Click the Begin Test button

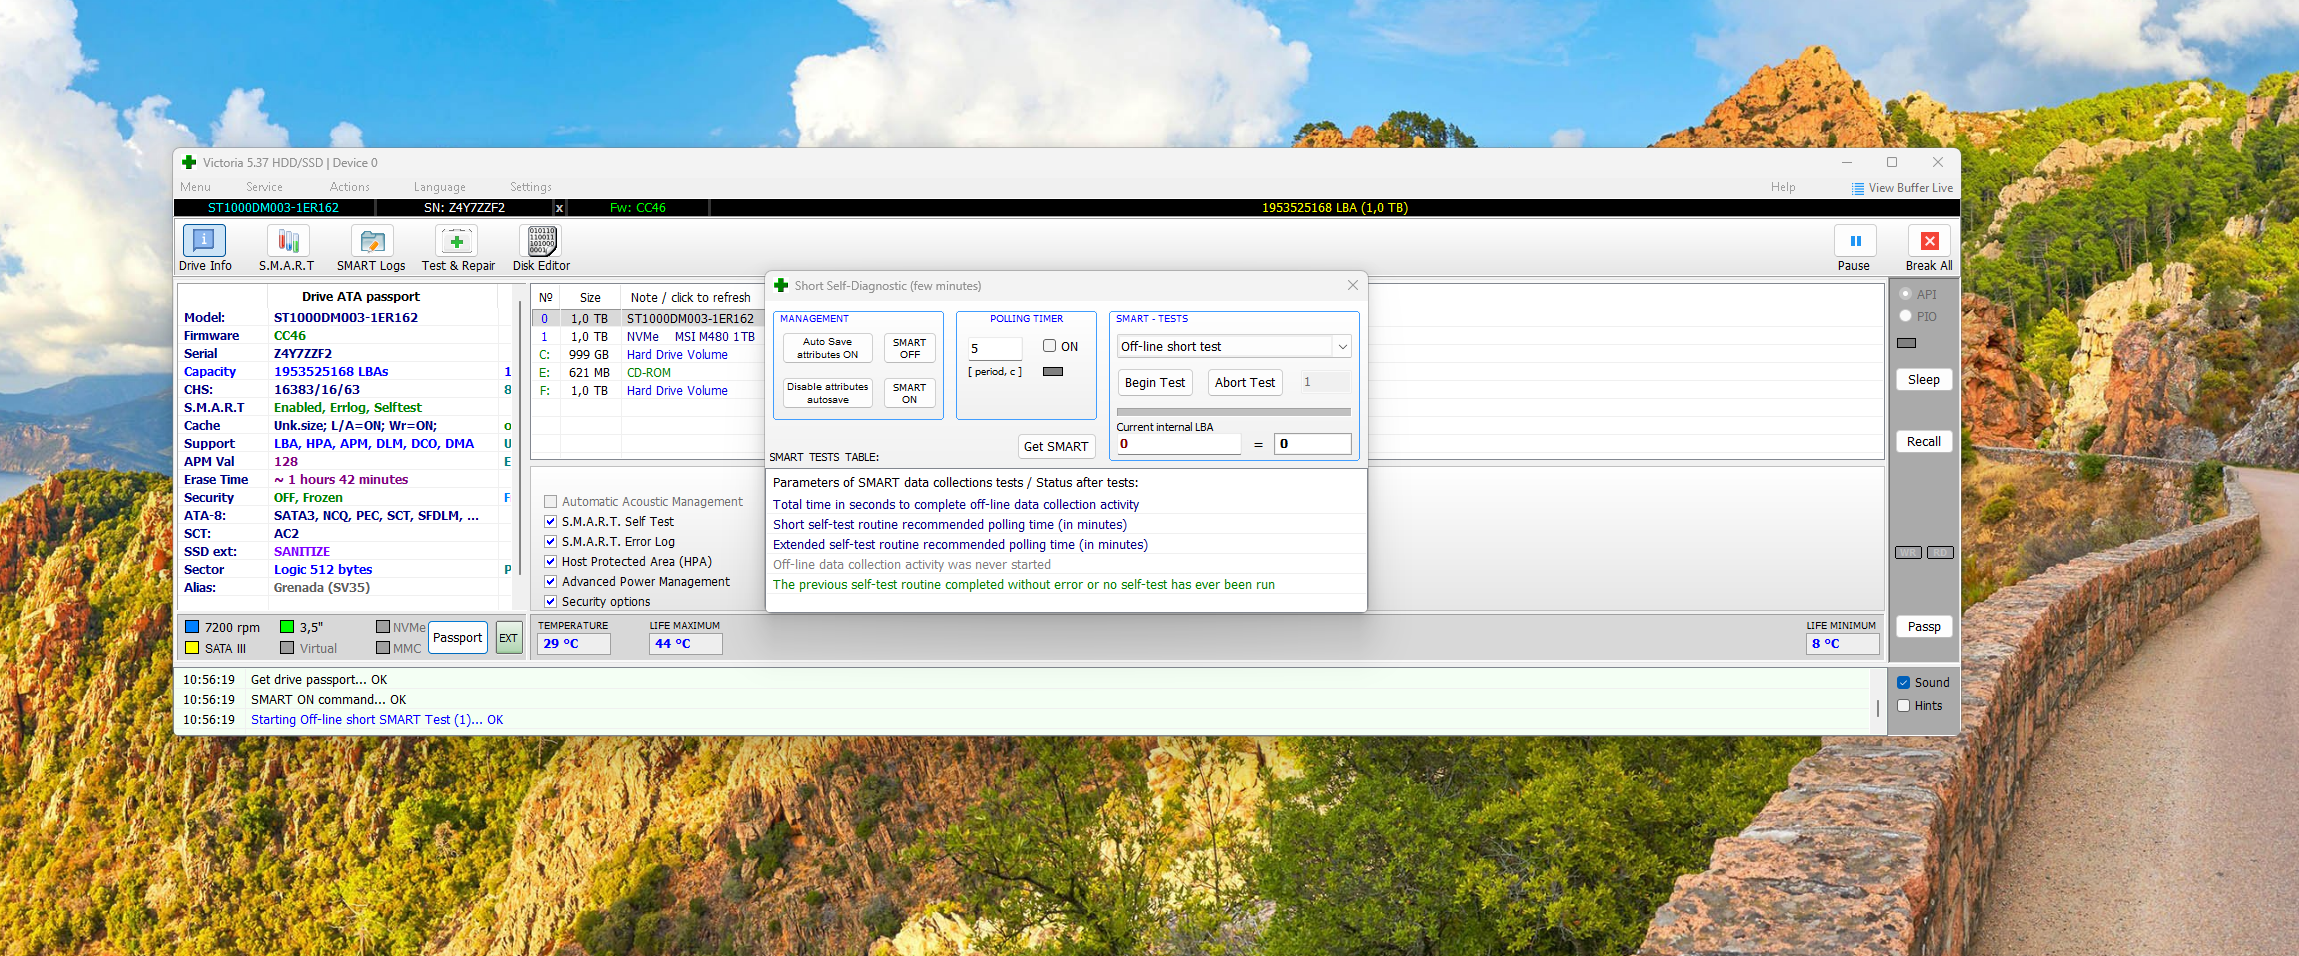[x=1154, y=383]
